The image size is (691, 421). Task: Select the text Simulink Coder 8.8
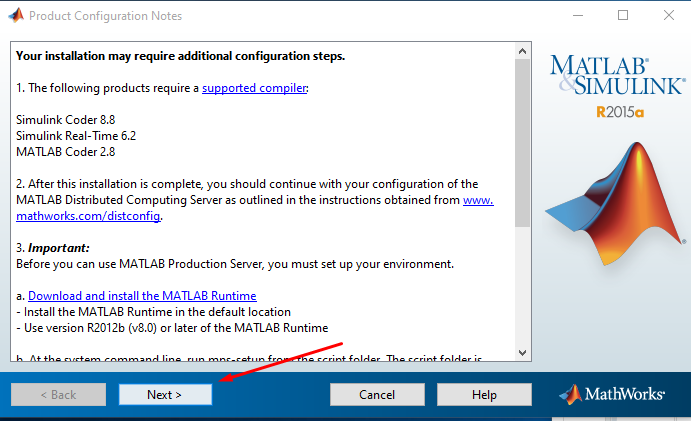66,120
